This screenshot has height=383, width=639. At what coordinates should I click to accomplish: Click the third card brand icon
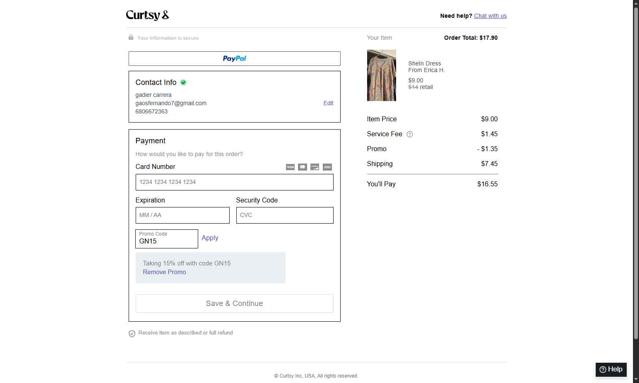[x=315, y=167]
